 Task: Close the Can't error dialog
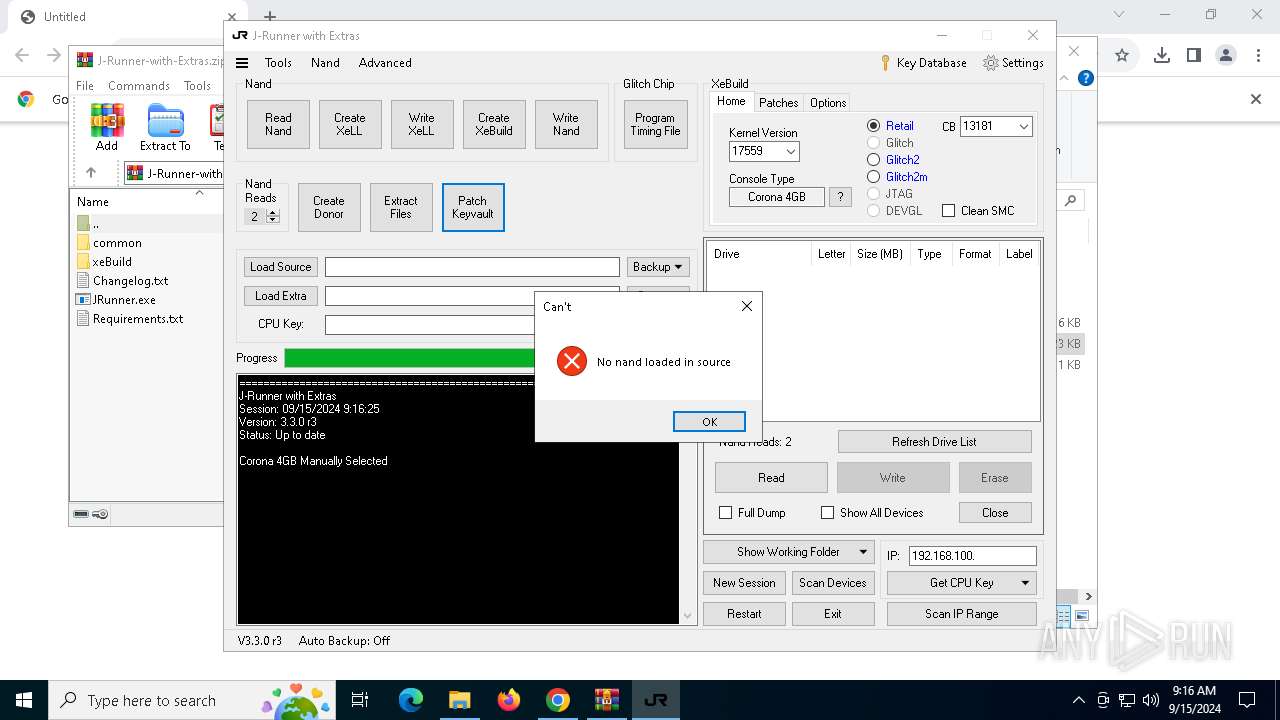(746, 306)
